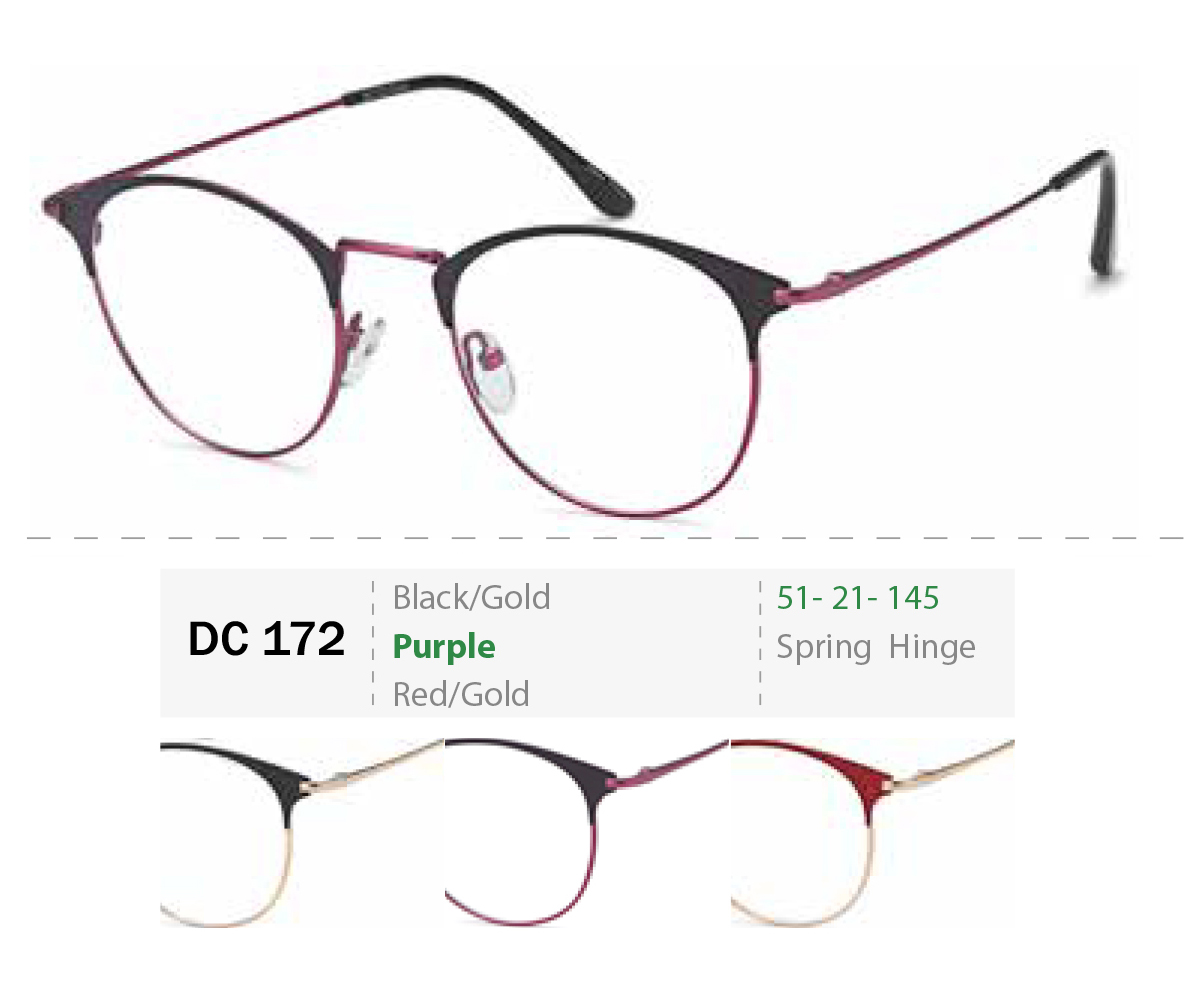Click the Black/Gold frame swatch thumbnail
This screenshot has height=993, width=1193.
point(302,832)
